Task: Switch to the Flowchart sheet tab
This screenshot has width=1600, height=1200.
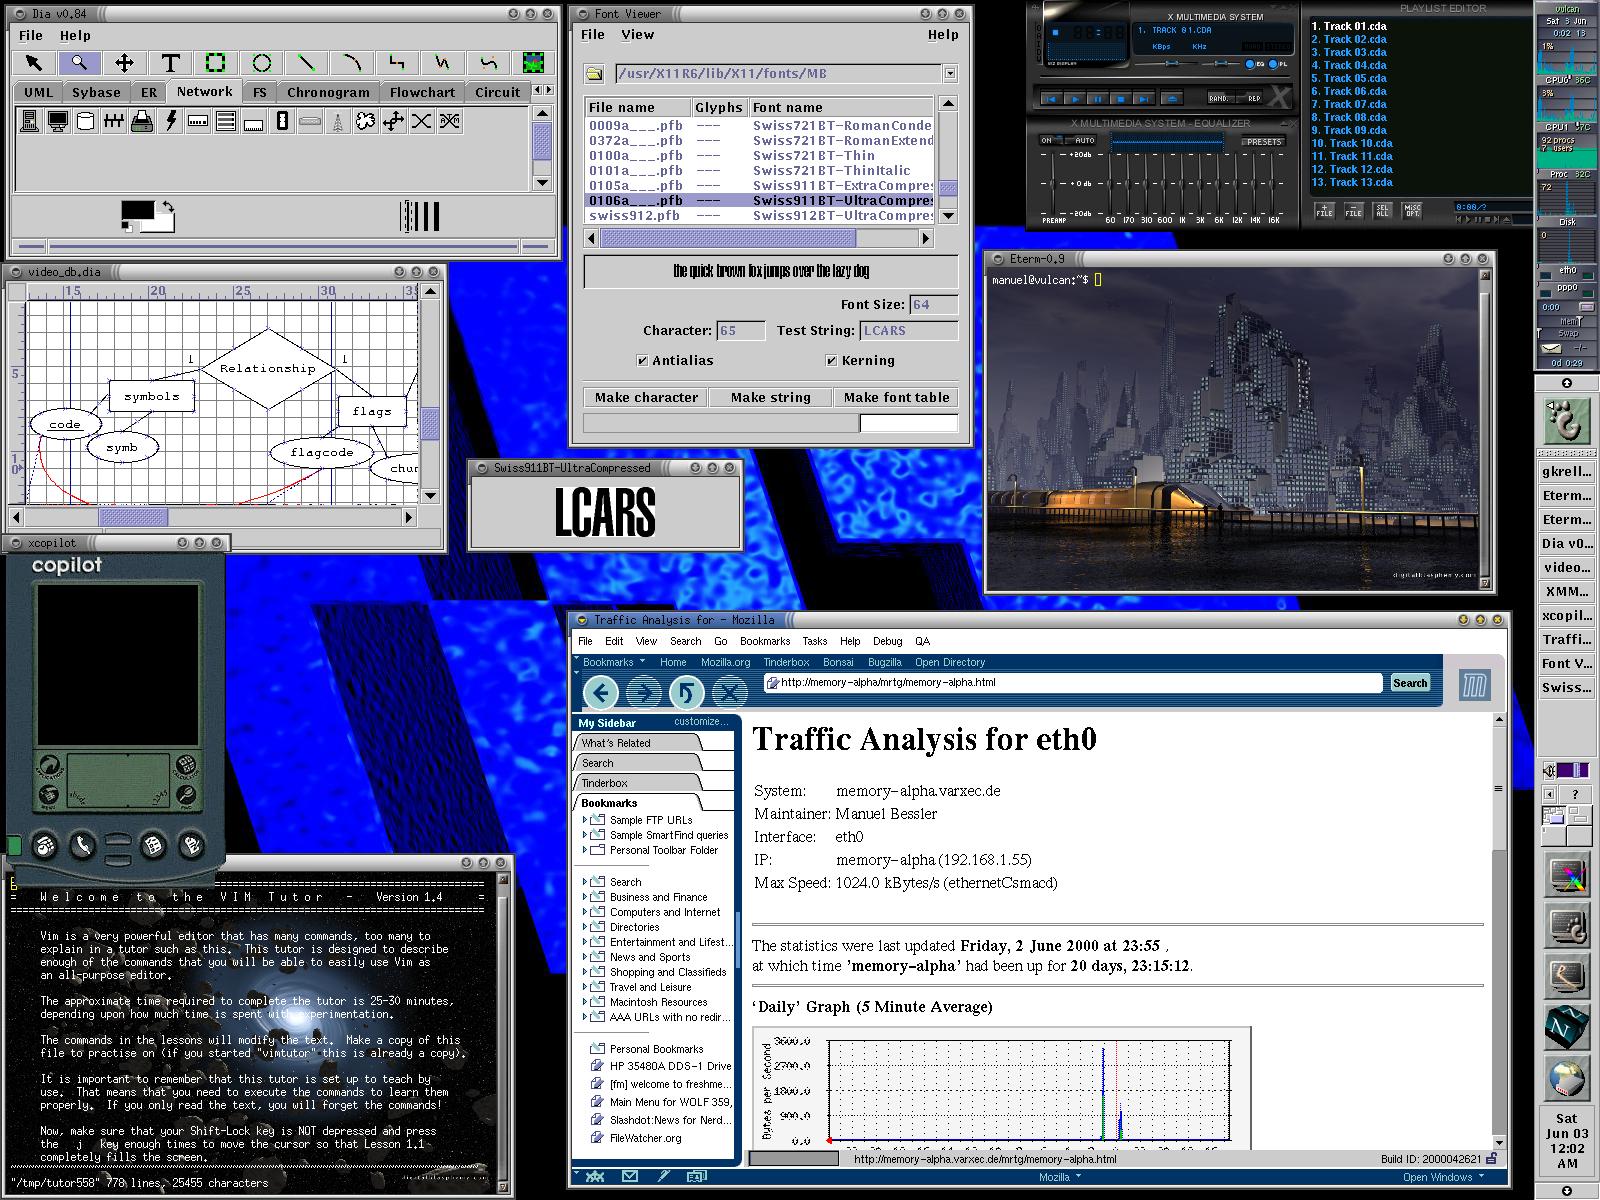Action: click(x=422, y=92)
